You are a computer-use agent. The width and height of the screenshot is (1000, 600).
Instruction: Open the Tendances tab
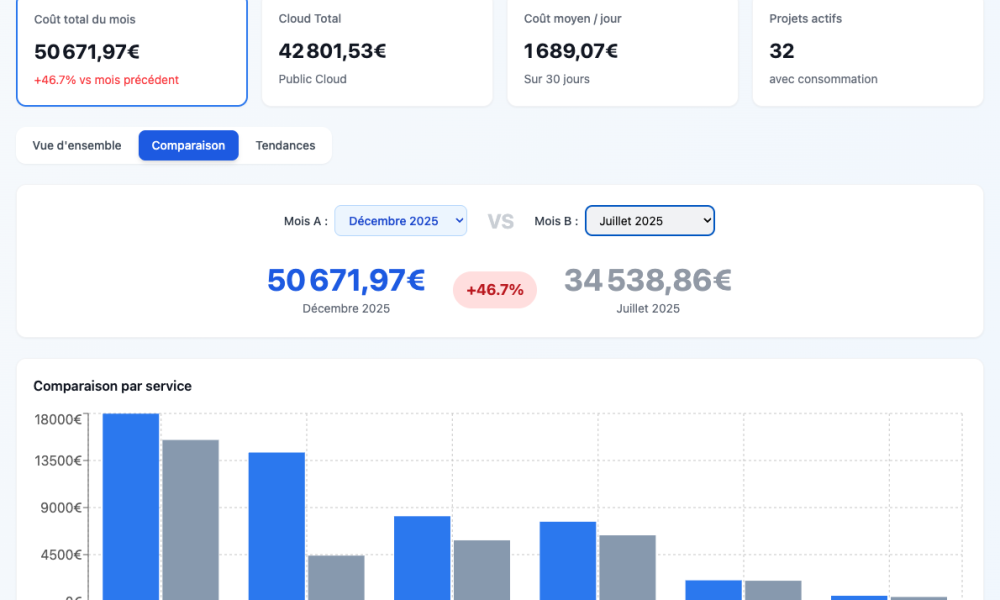tap(285, 146)
